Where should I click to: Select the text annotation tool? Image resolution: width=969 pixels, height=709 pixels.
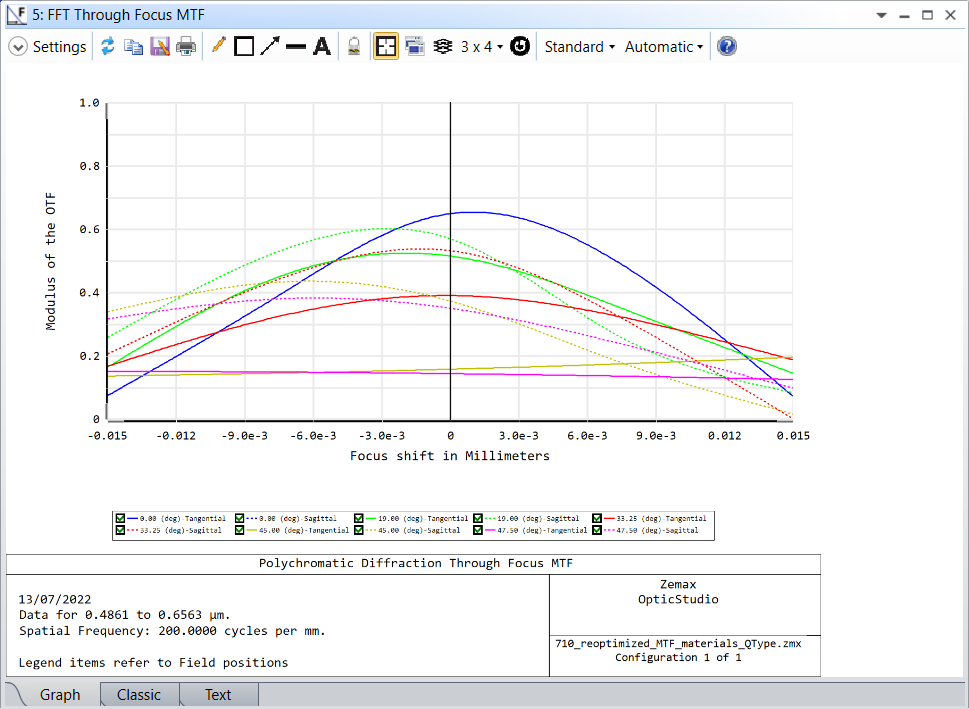321,47
